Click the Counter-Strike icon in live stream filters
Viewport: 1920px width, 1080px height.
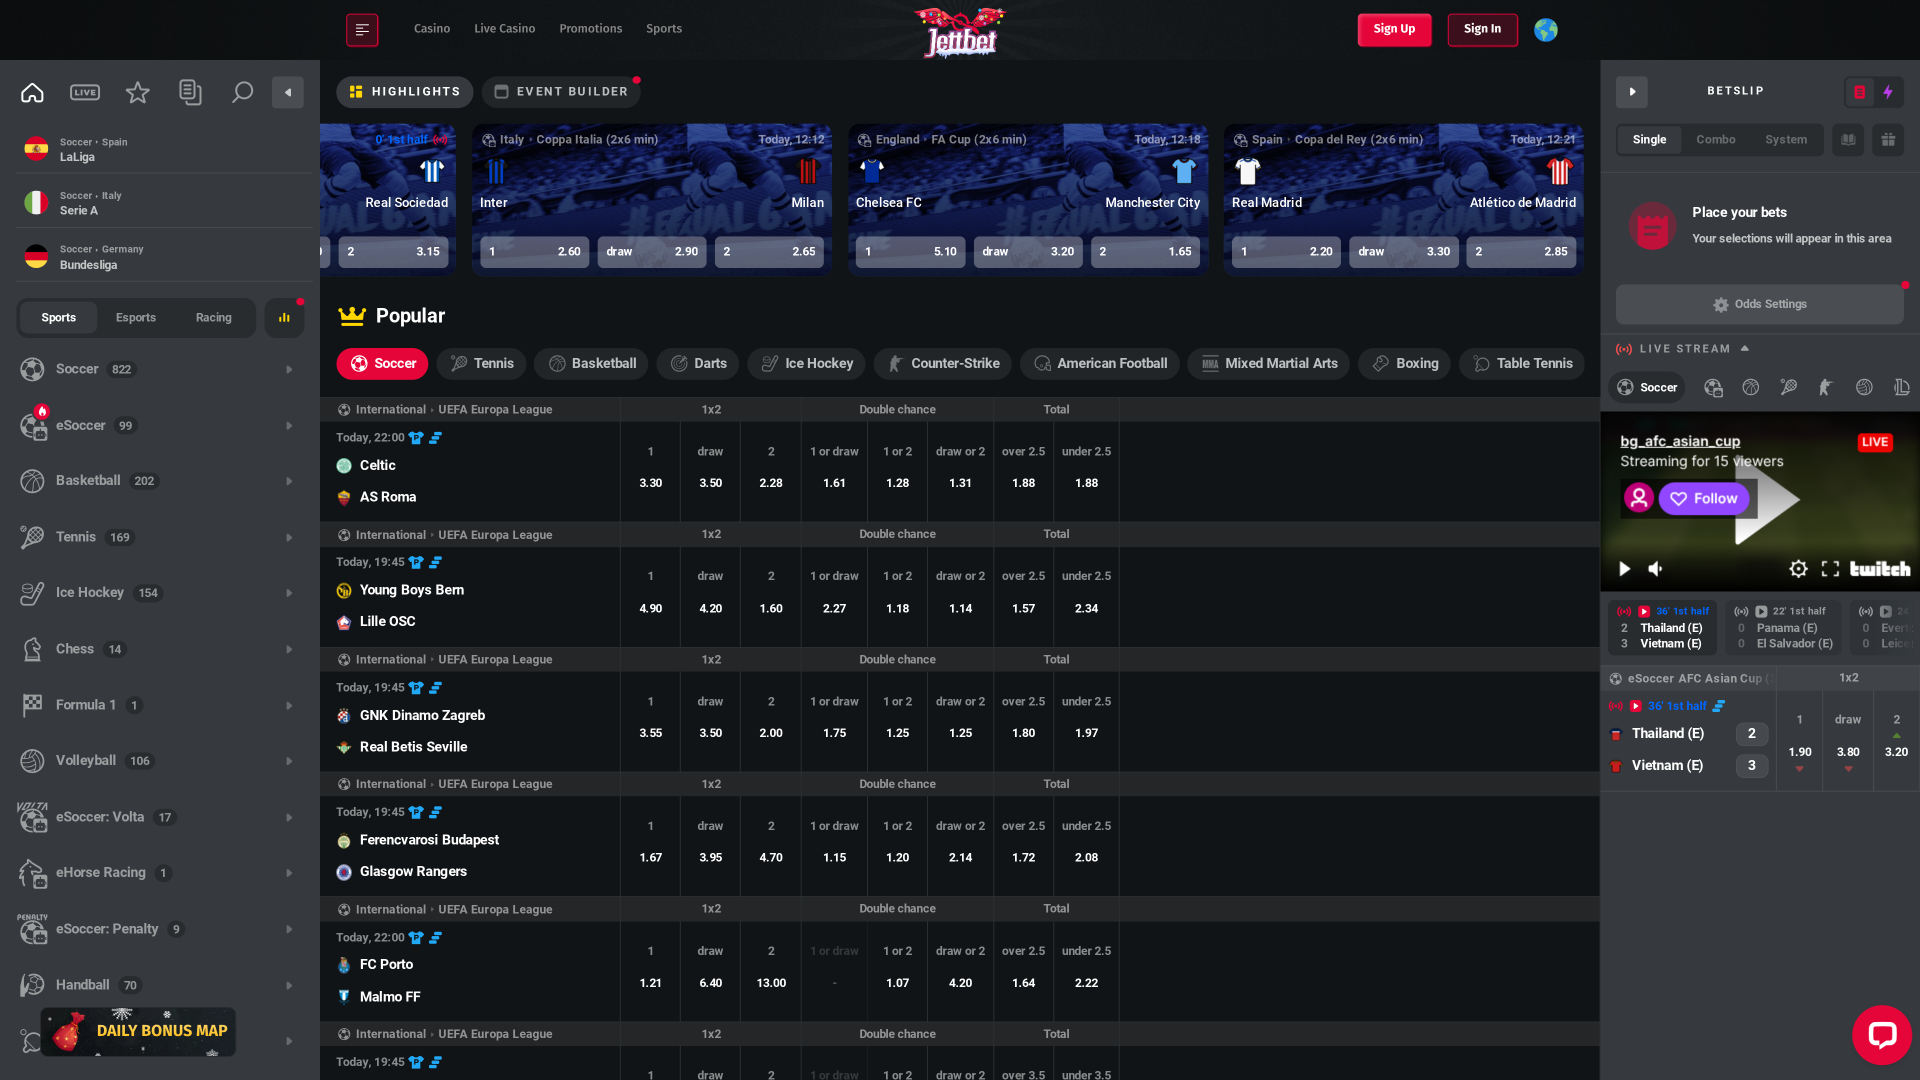click(x=1826, y=387)
